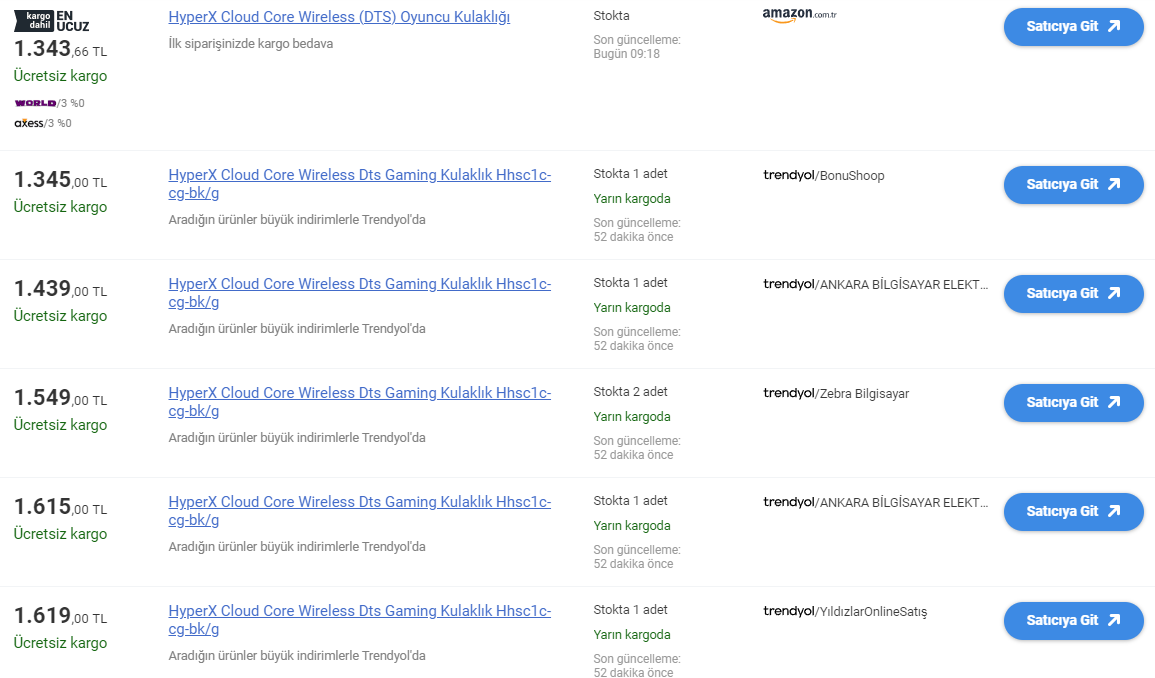The width and height of the screenshot is (1155, 678).
Task: Click the 1.343,66 TL cheapest price
Action: pos(59,48)
